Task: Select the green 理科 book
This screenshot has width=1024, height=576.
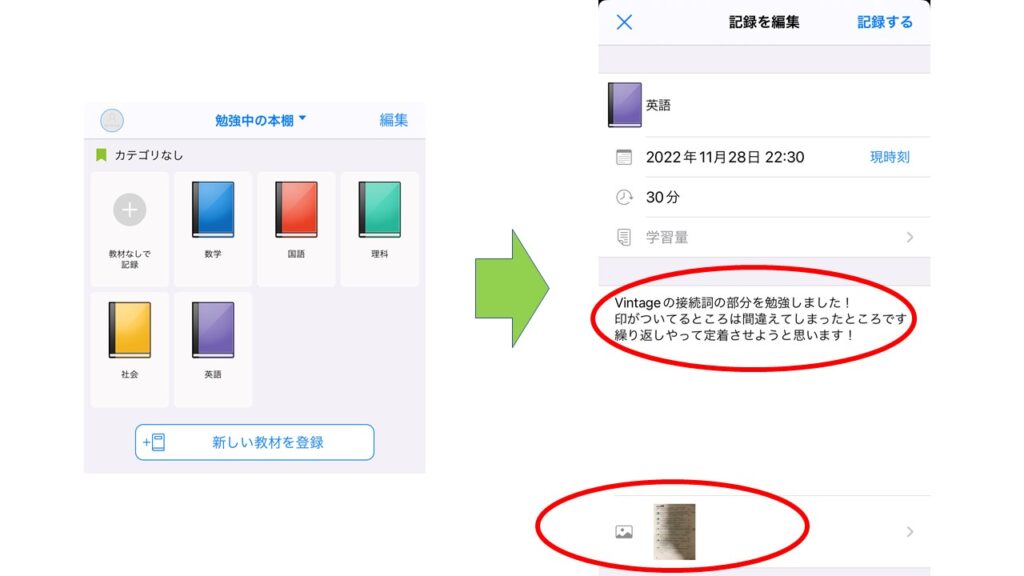Action: tap(379, 210)
